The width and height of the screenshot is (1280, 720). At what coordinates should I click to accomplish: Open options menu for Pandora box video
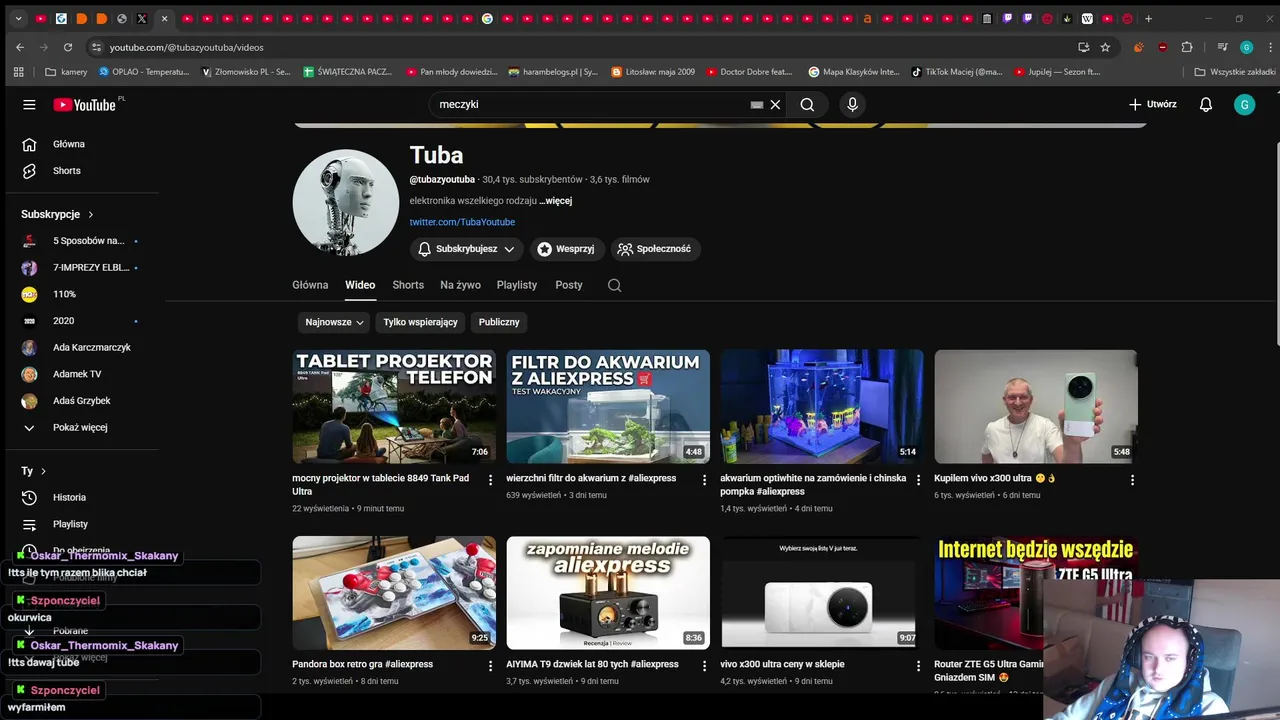[x=490, y=666]
